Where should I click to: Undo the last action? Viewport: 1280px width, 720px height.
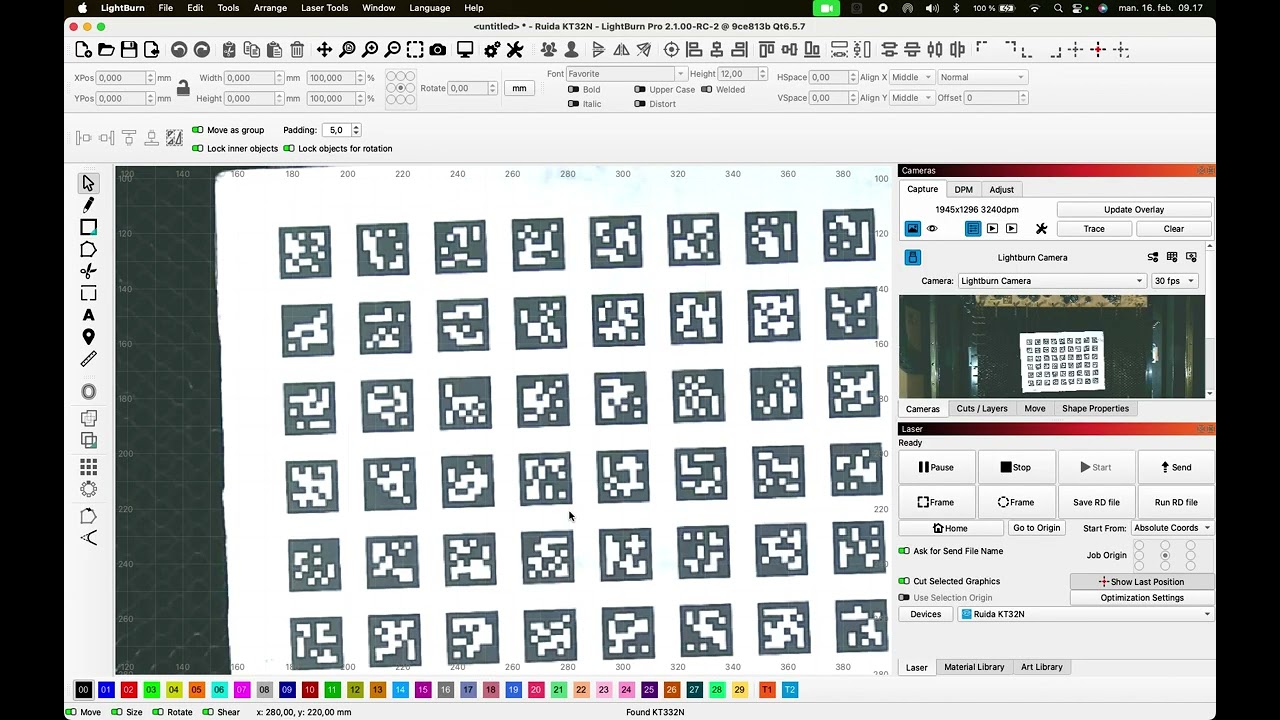[179, 50]
